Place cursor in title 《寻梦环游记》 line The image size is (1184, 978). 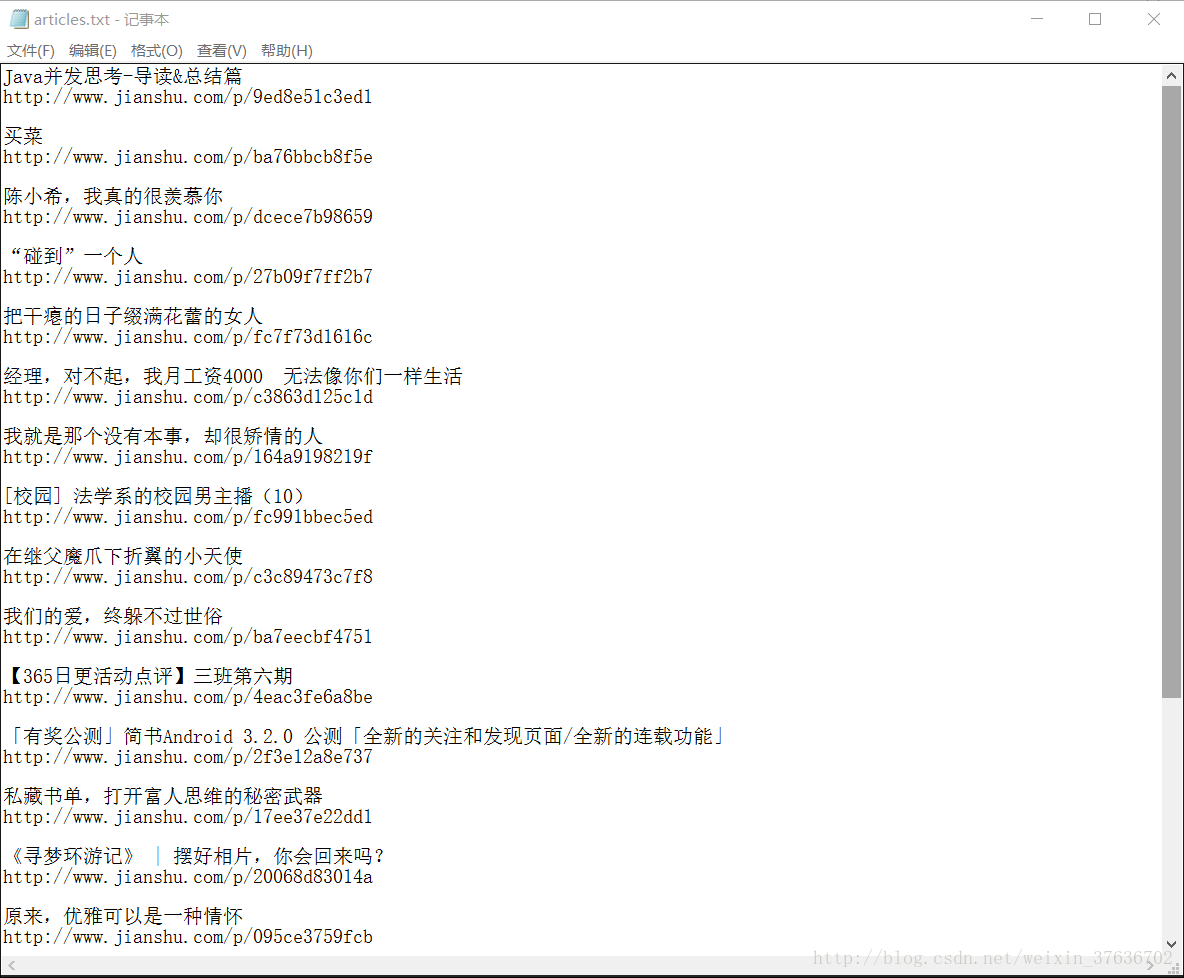pyautogui.click(x=195, y=856)
